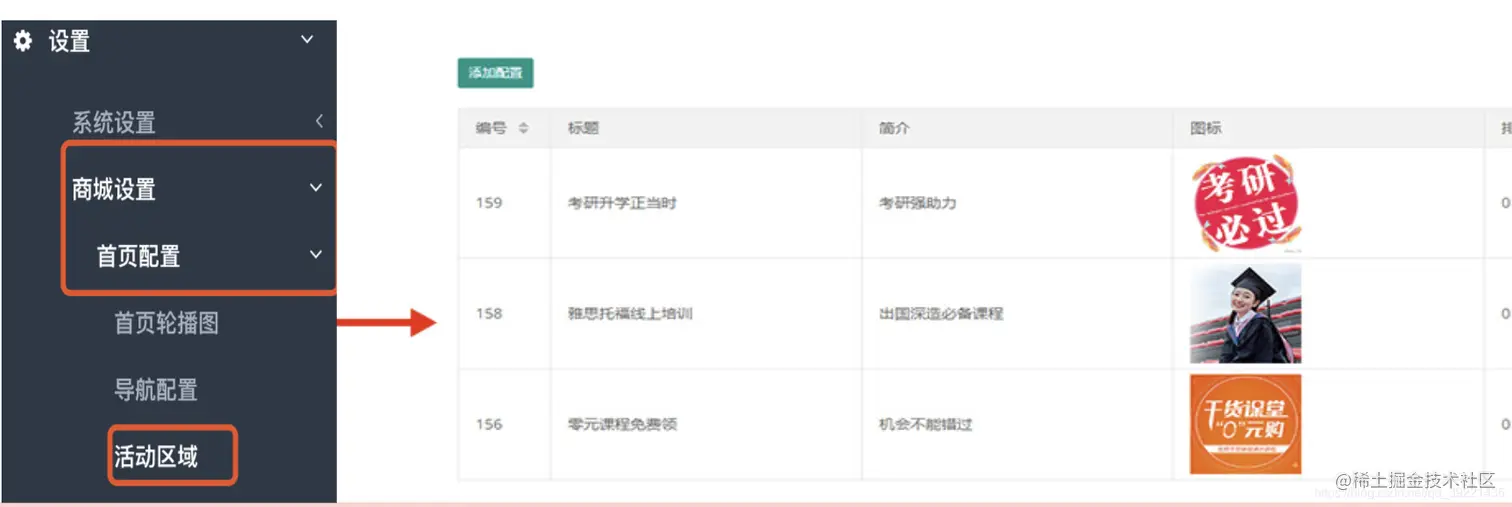The image size is (1512, 507).
Task: Click the description 机会不能错过
Action: pyautogui.click(x=925, y=424)
